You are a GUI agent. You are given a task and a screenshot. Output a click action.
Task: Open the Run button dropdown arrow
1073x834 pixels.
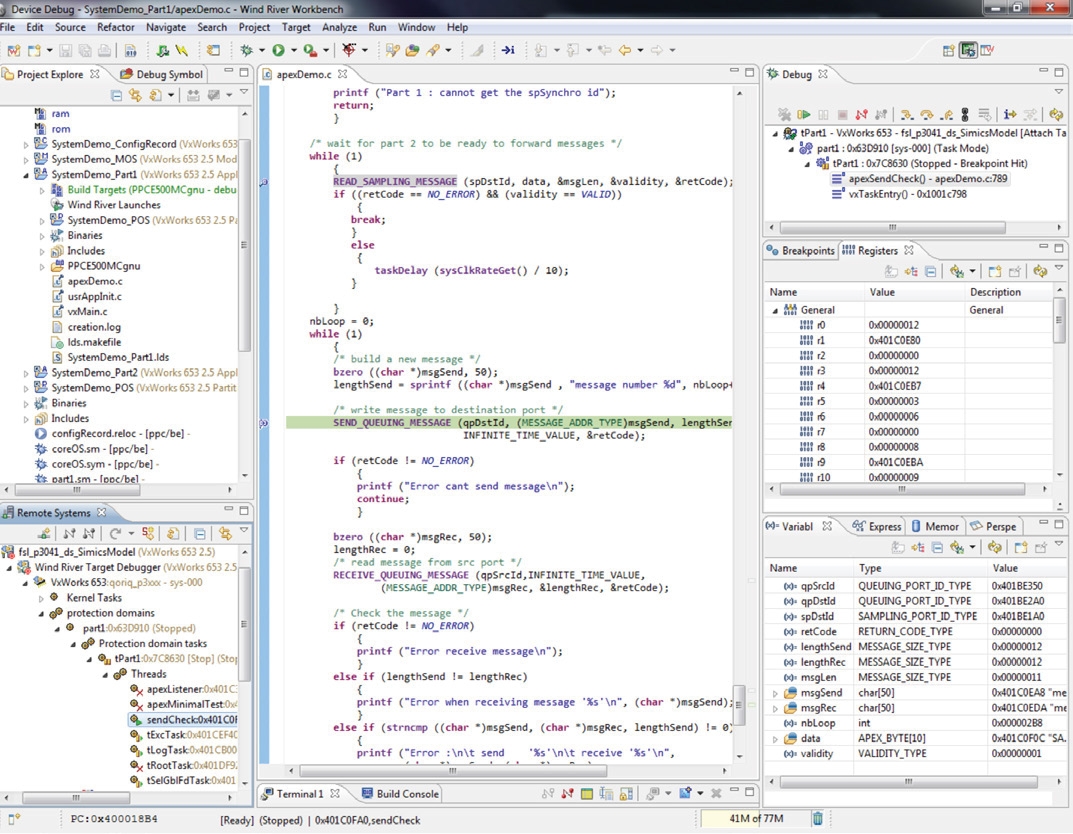click(x=294, y=50)
